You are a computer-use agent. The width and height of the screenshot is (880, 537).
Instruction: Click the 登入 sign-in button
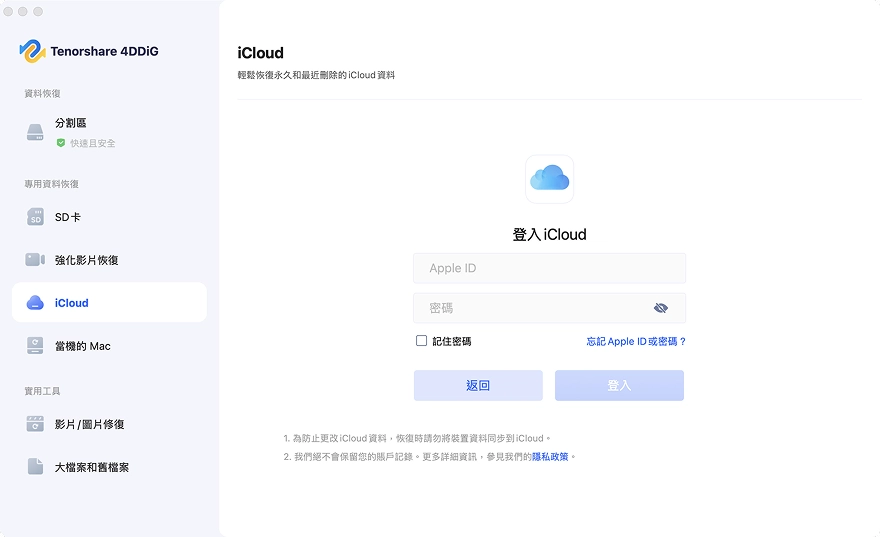(x=619, y=385)
